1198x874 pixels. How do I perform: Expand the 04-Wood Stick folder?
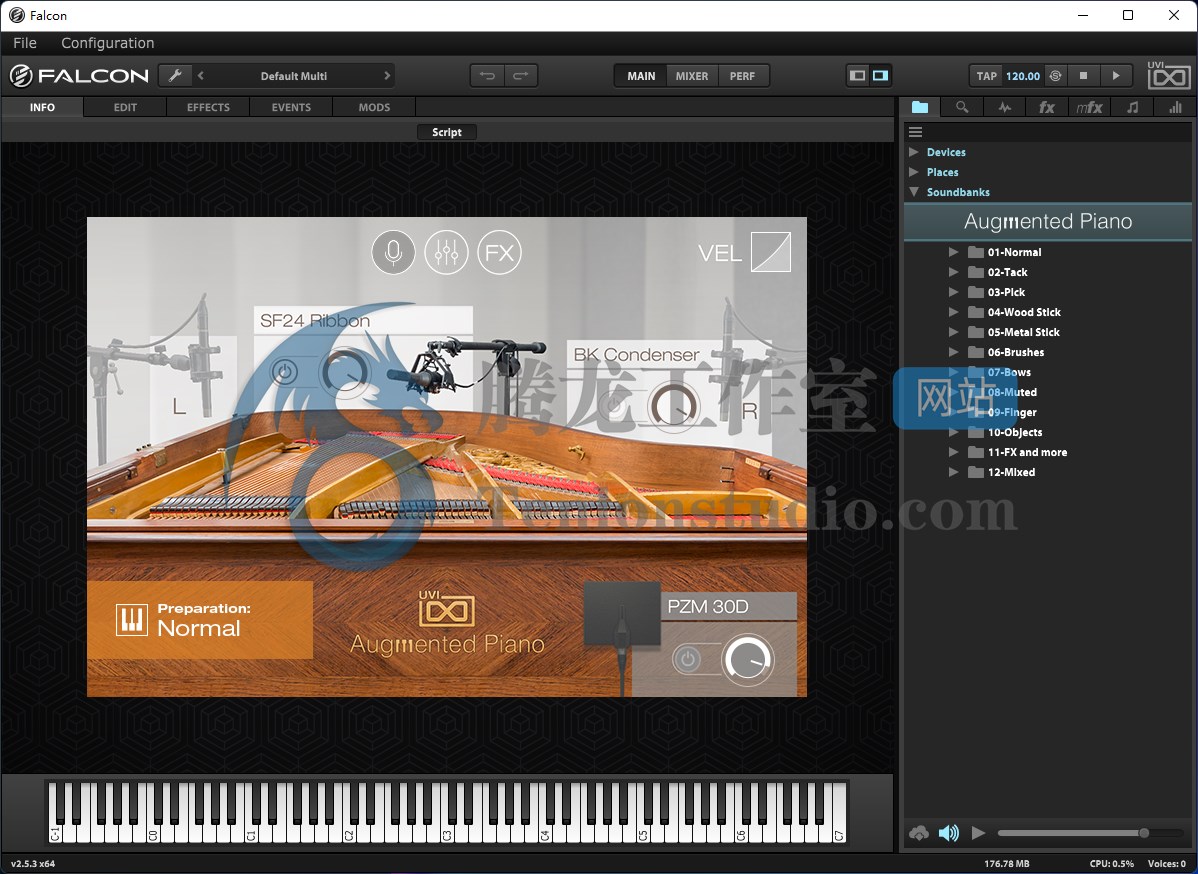pos(954,312)
